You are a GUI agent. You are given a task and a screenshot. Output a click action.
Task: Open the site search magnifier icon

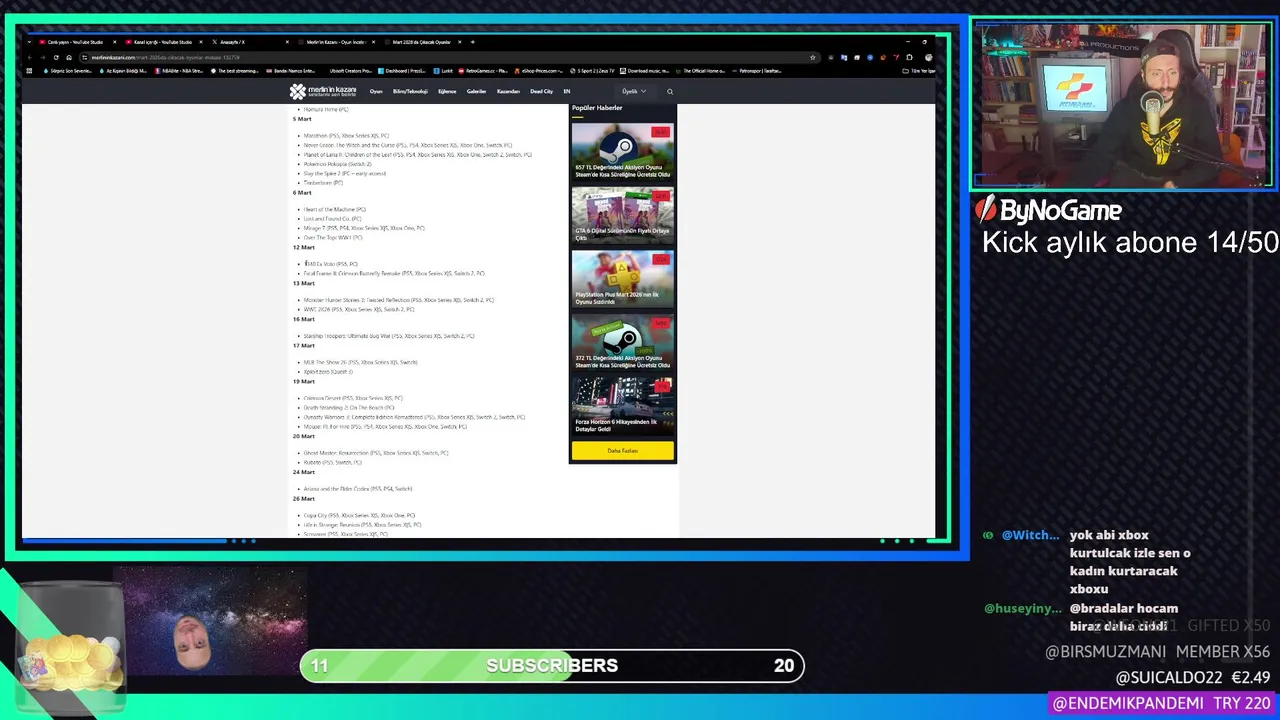(670, 91)
